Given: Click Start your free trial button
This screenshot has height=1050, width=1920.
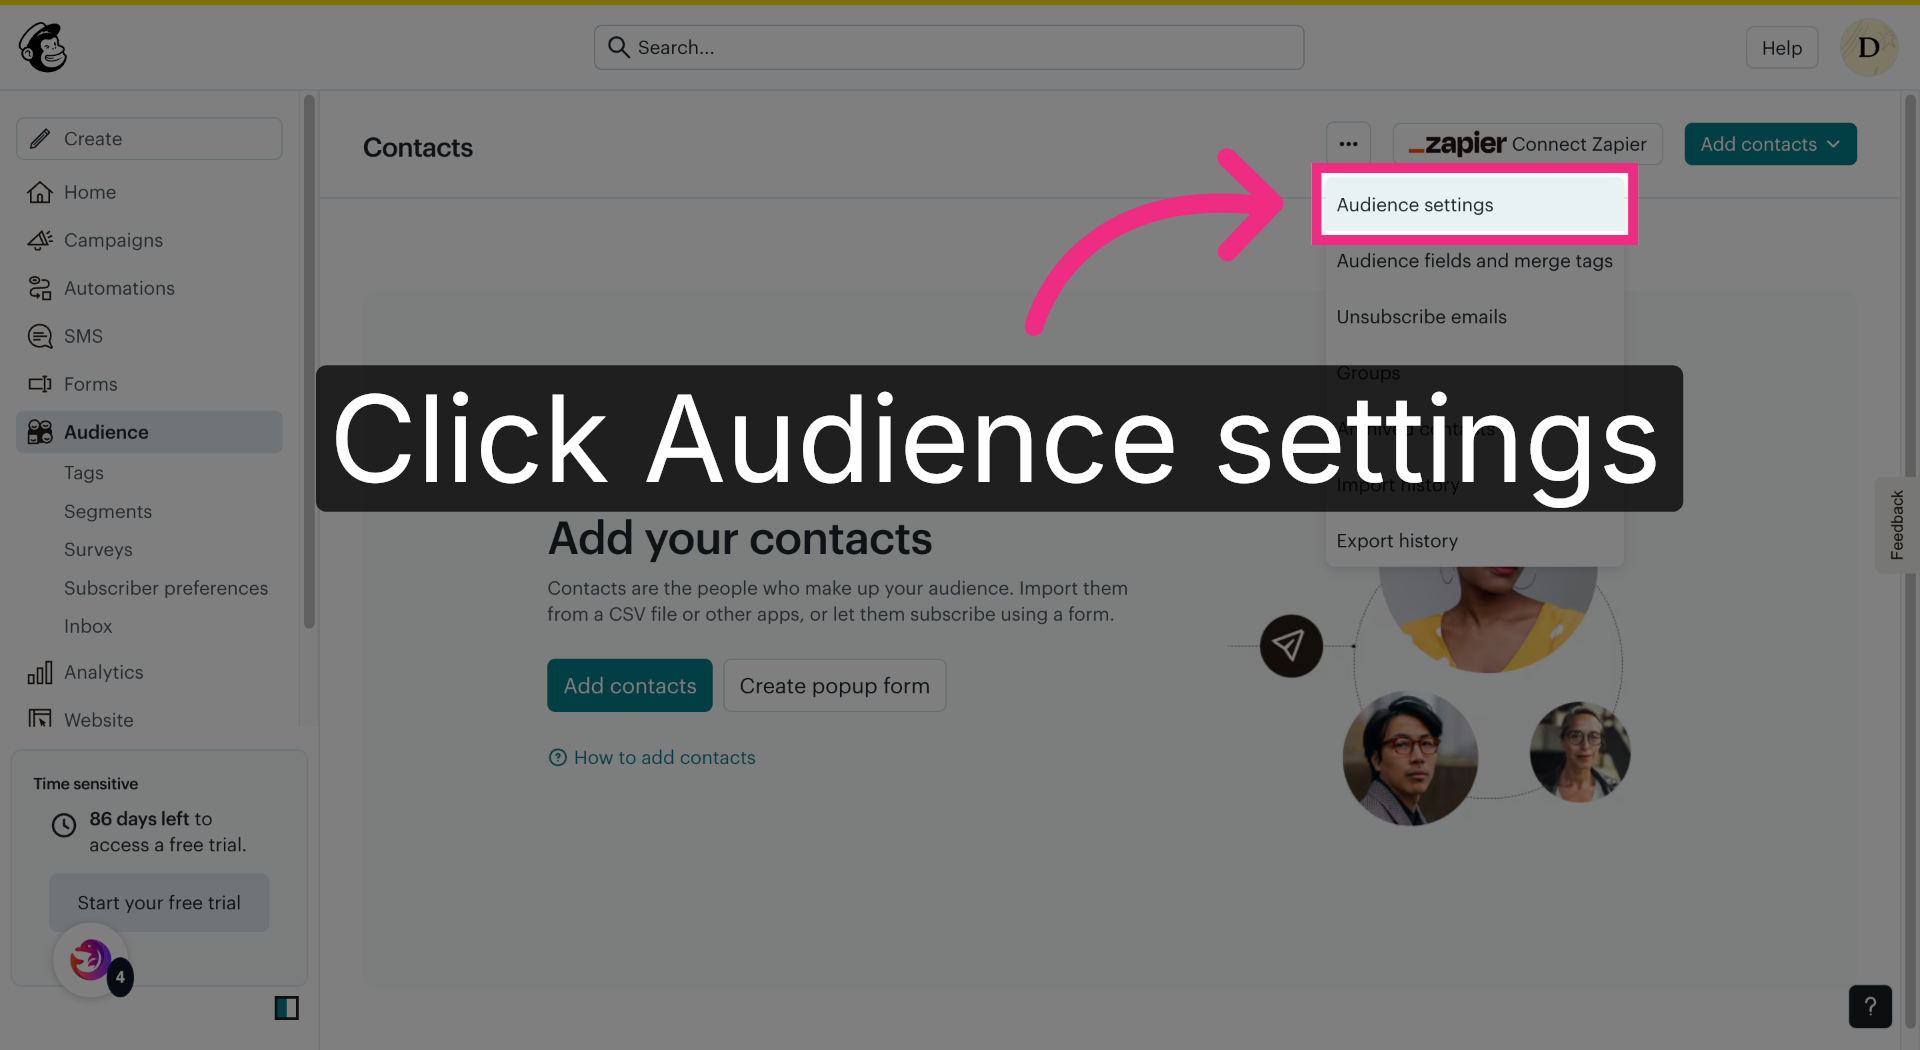Looking at the screenshot, I should (159, 902).
